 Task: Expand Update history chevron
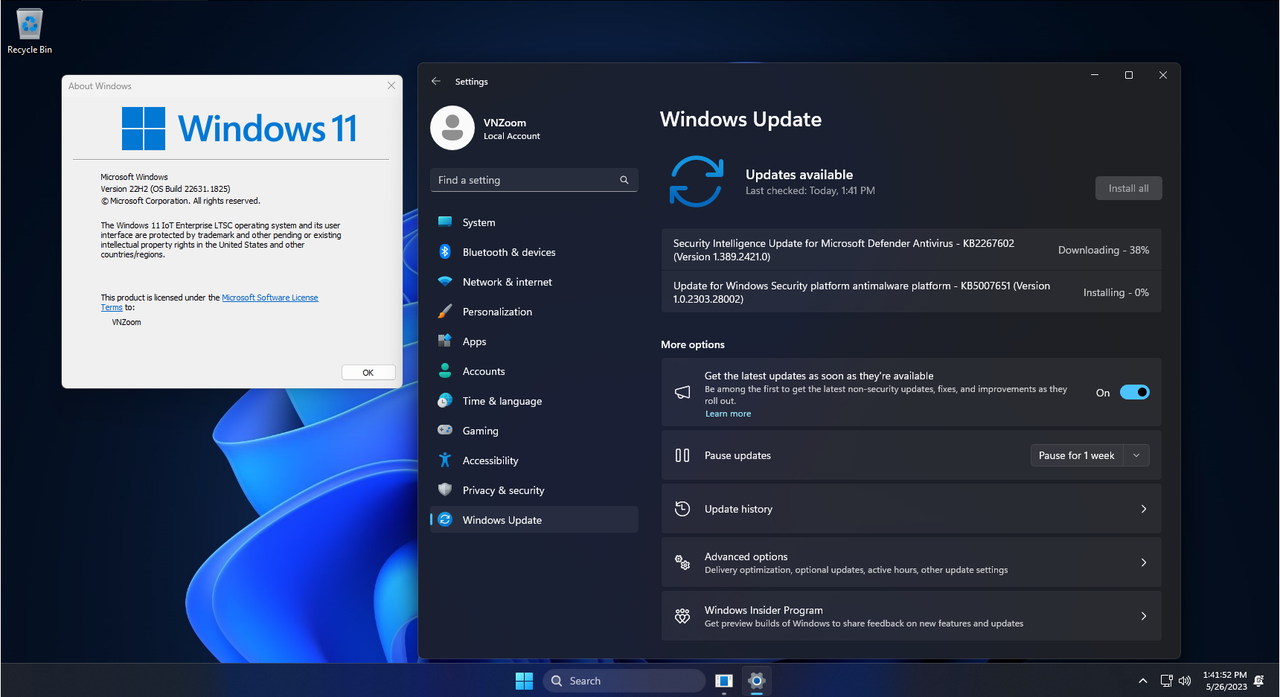pos(1143,509)
